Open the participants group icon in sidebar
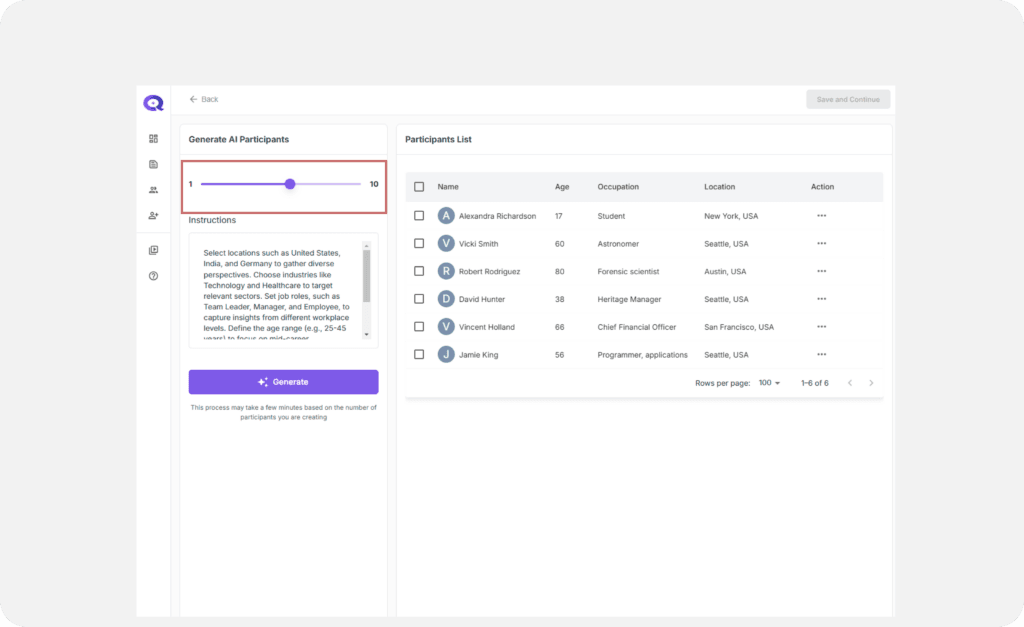The height and width of the screenshot is (627, 1024). pyautogui.click(x=153, y=190)
